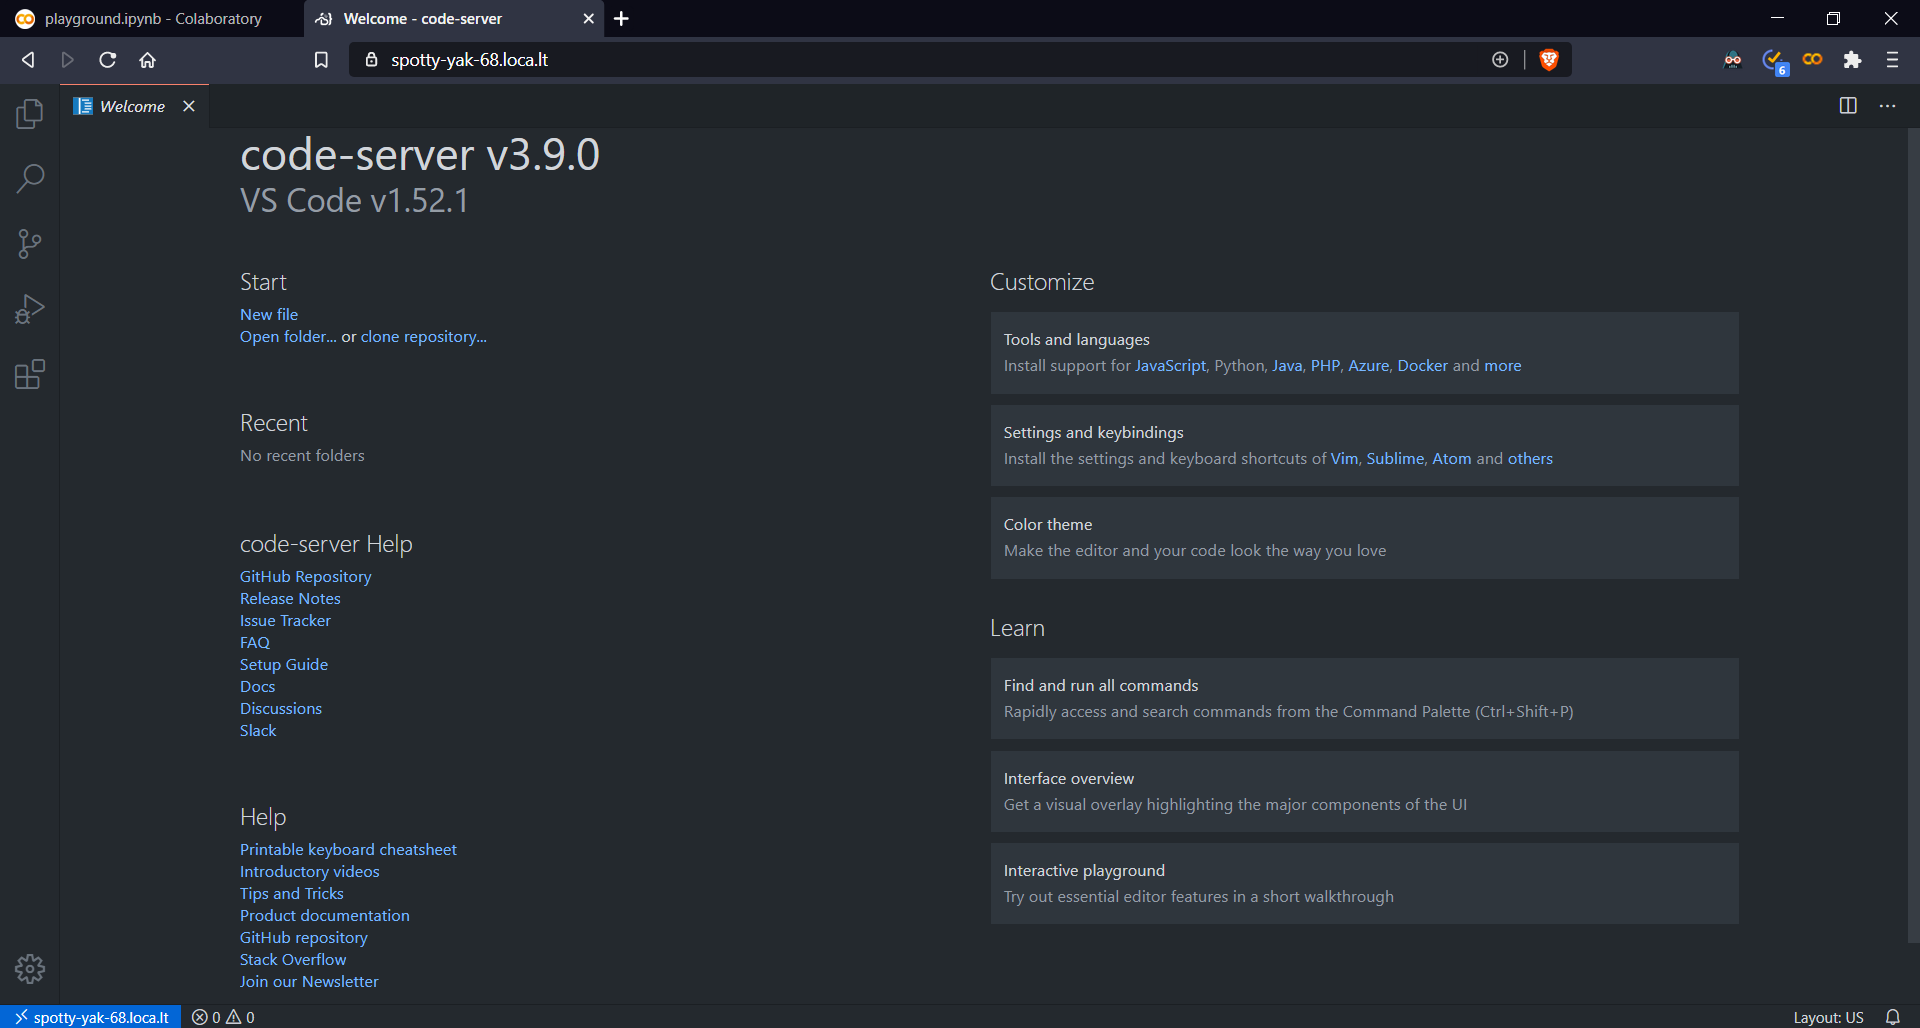1920x1028 pixels.
Task: Click the orange Colab extension icon in toolbar
Action: pyautogui.click(x=1812, y=60)
